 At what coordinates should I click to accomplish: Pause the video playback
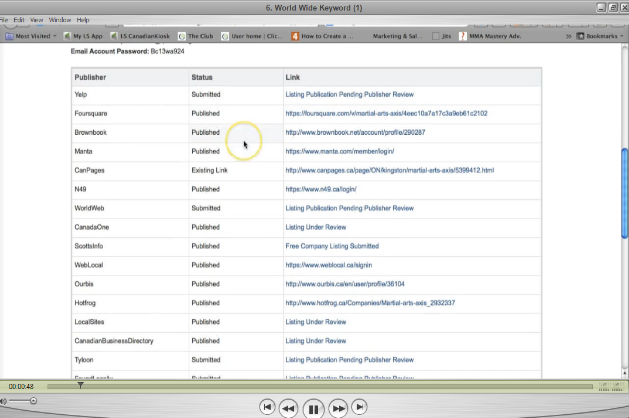[x=313, y=409]
